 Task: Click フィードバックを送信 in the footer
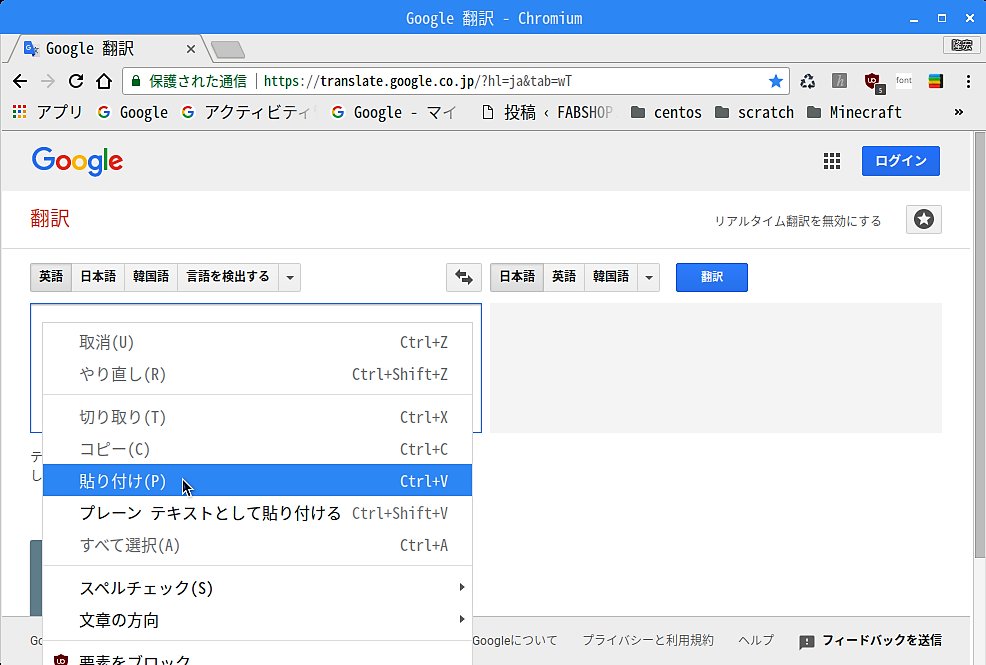click(882, 640)
